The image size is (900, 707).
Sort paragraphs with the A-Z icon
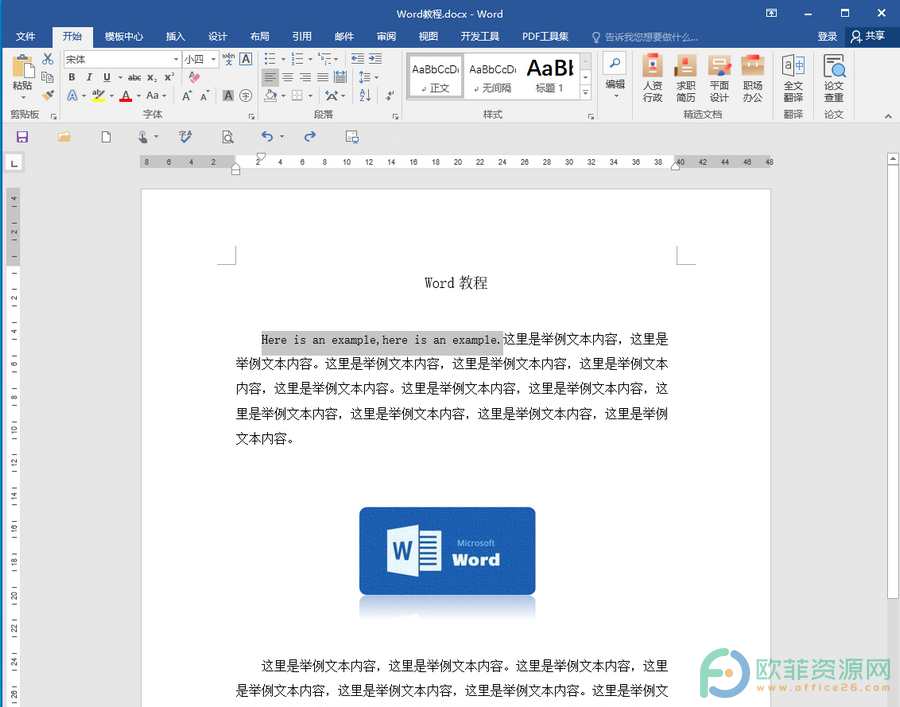point(365,96)
